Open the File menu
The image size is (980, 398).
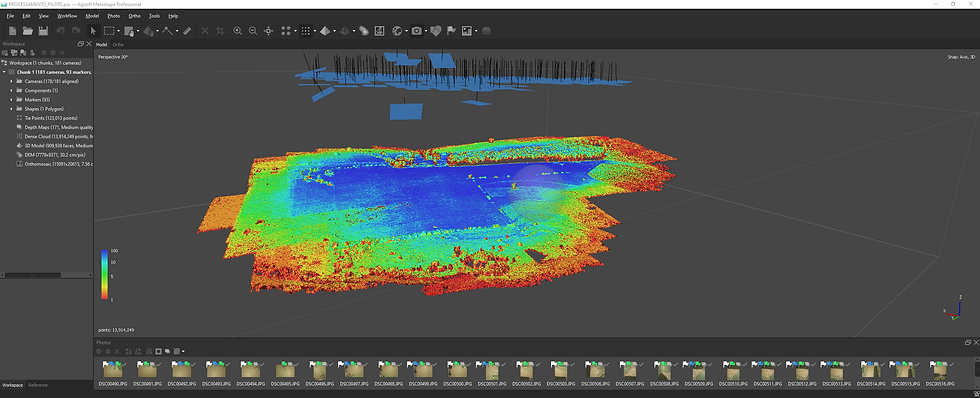10,16
